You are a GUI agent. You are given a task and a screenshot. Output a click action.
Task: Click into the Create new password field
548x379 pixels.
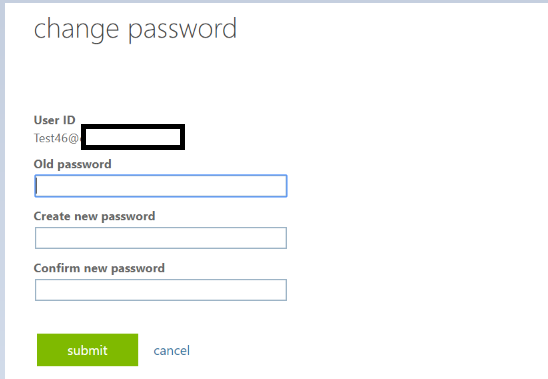(x=161, y=238)
